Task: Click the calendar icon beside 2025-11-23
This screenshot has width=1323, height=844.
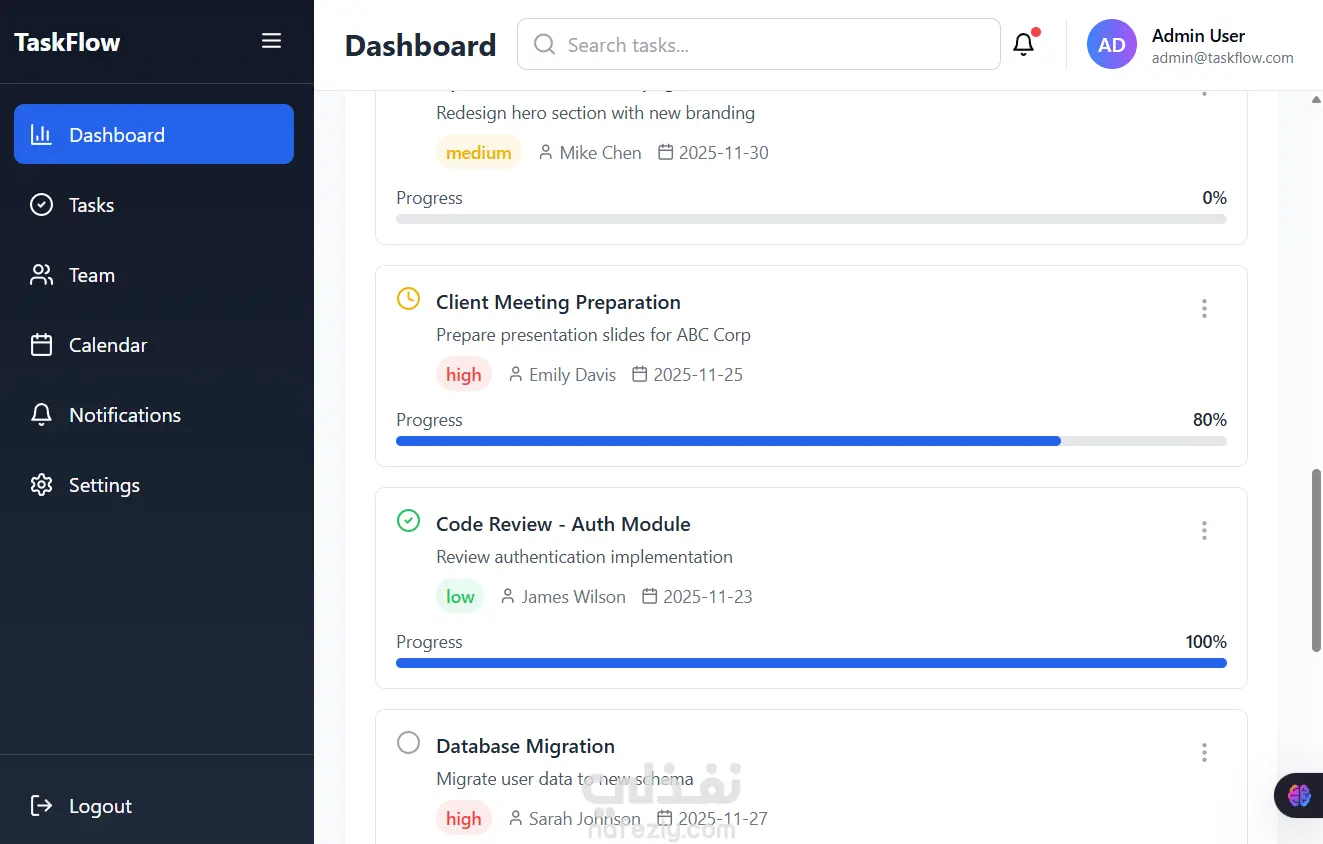Action: [650, 597]
